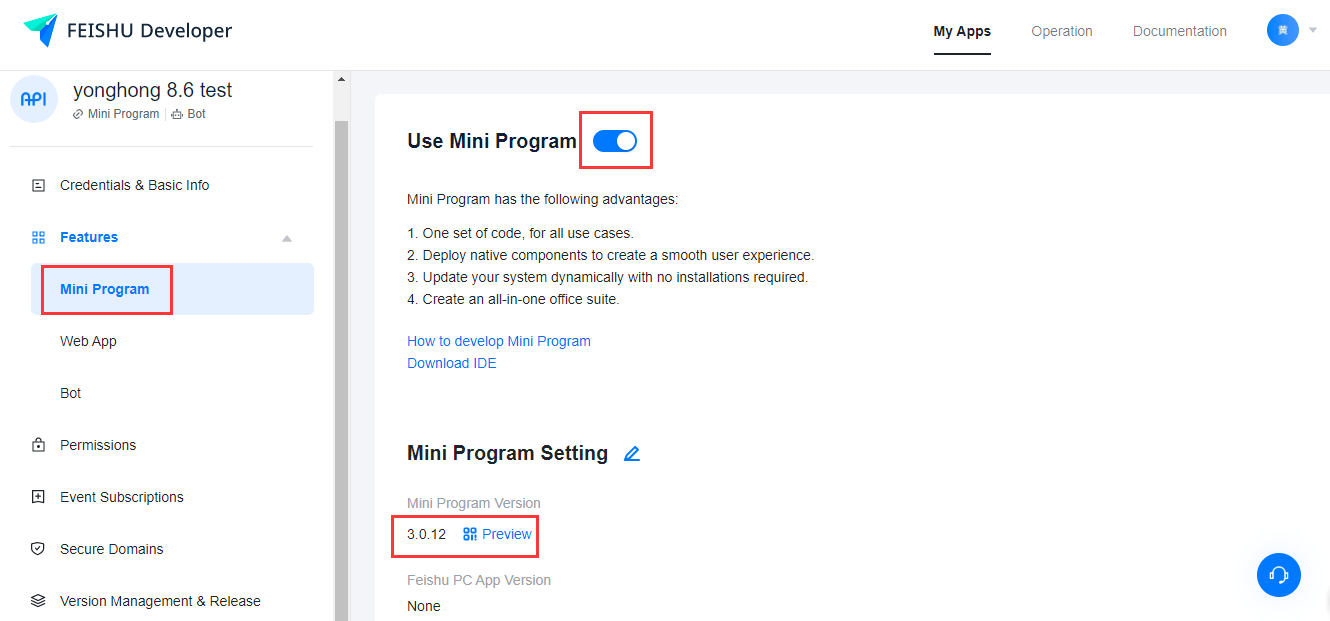The image size is (1330, 621).
Task: Switch to the Operation tab
Action: pos(1061,31)
